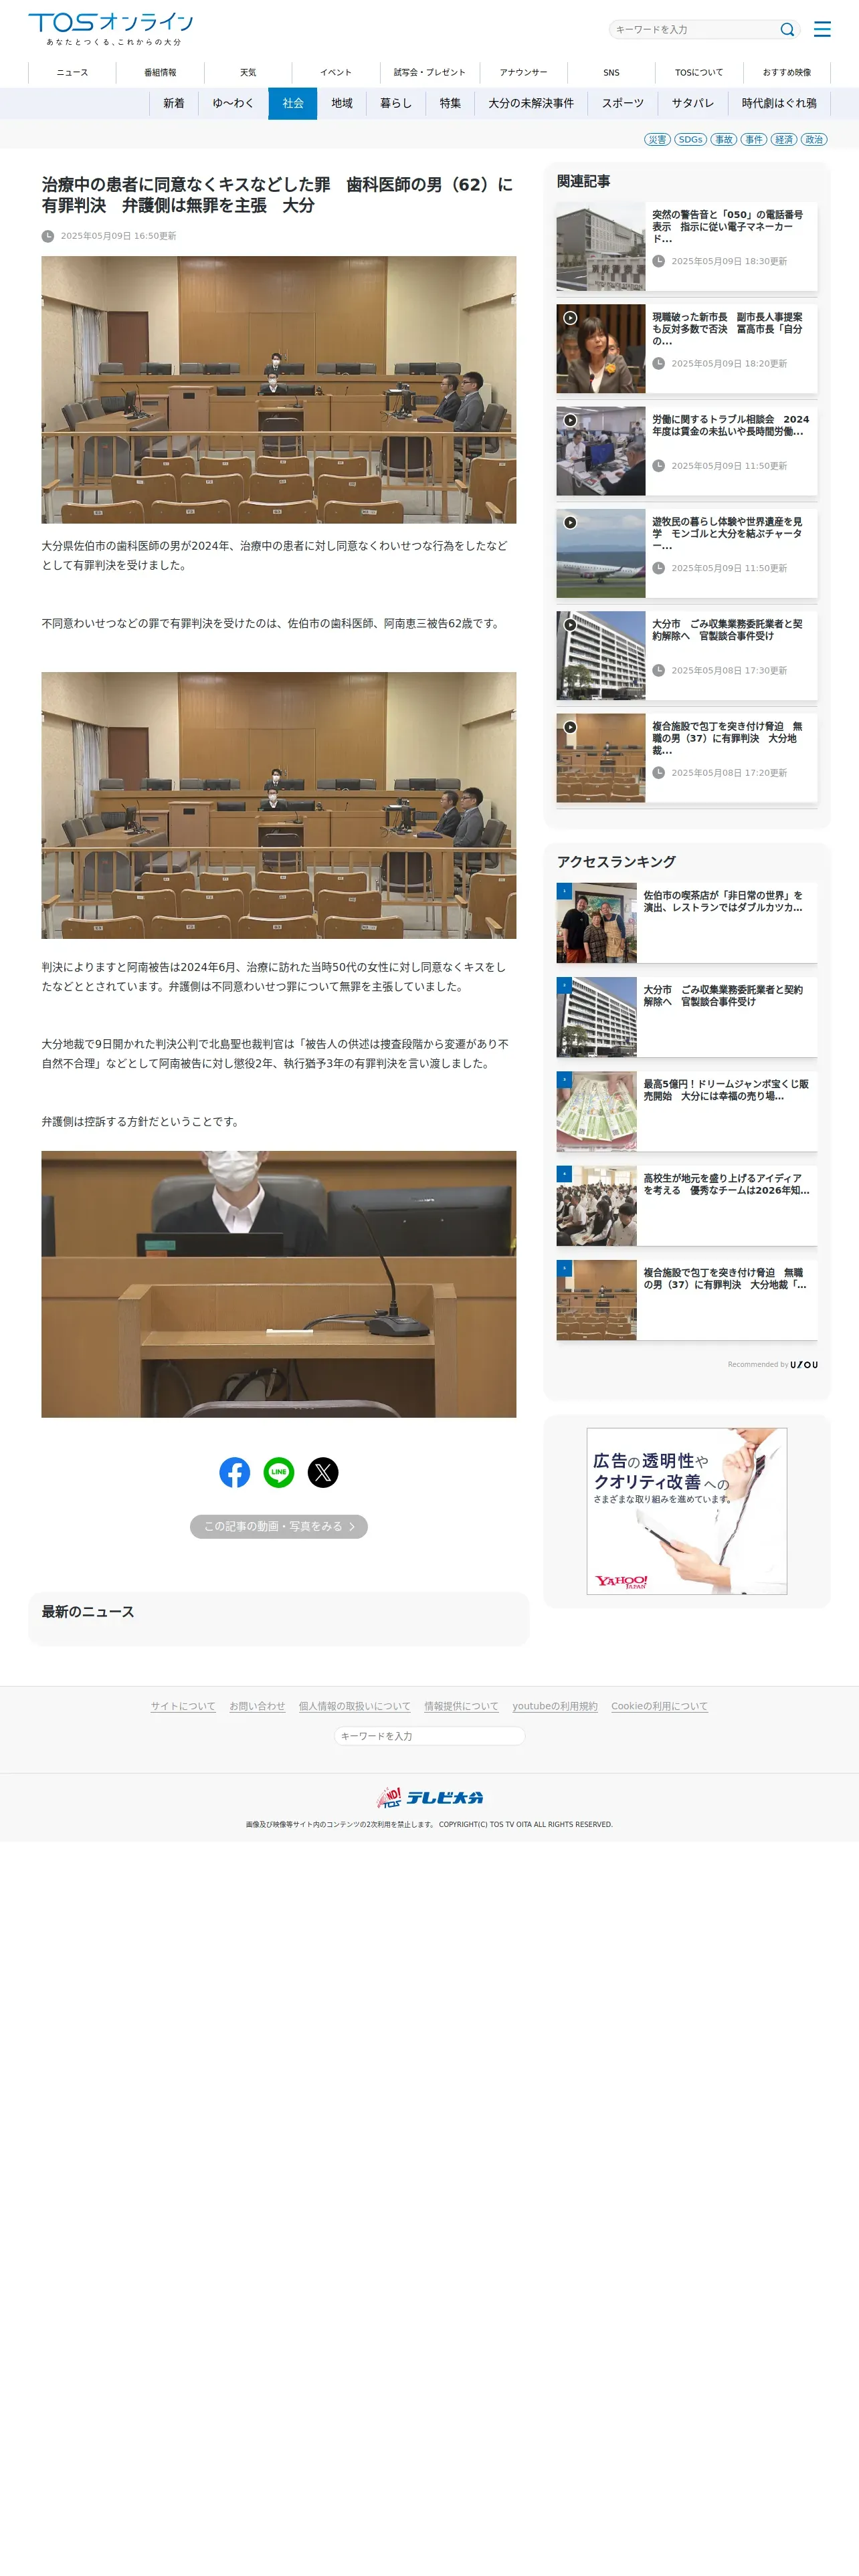The height and width of the screenshot is (2576, 859).
Task: Open 情報提供について footer link
Action: (461, 1706)
